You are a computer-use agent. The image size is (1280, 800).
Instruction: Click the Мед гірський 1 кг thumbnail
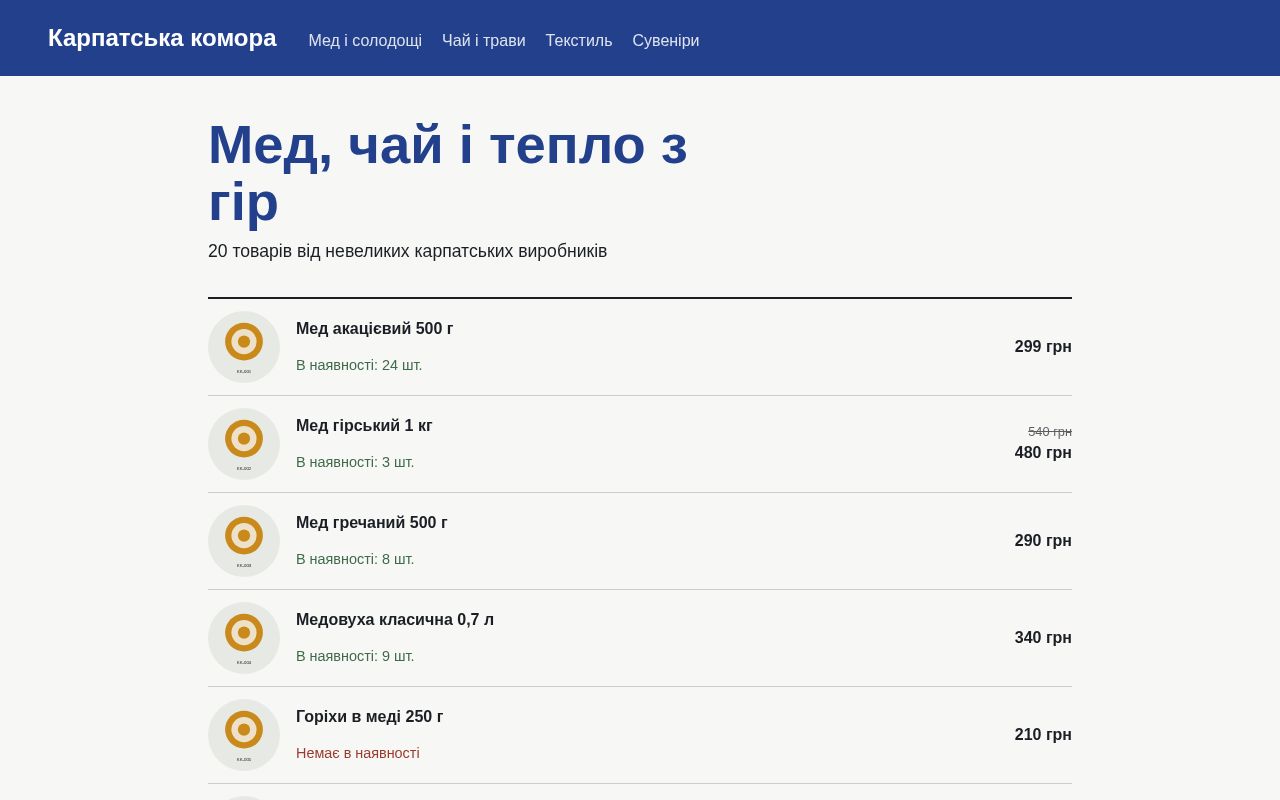point(244,444)
